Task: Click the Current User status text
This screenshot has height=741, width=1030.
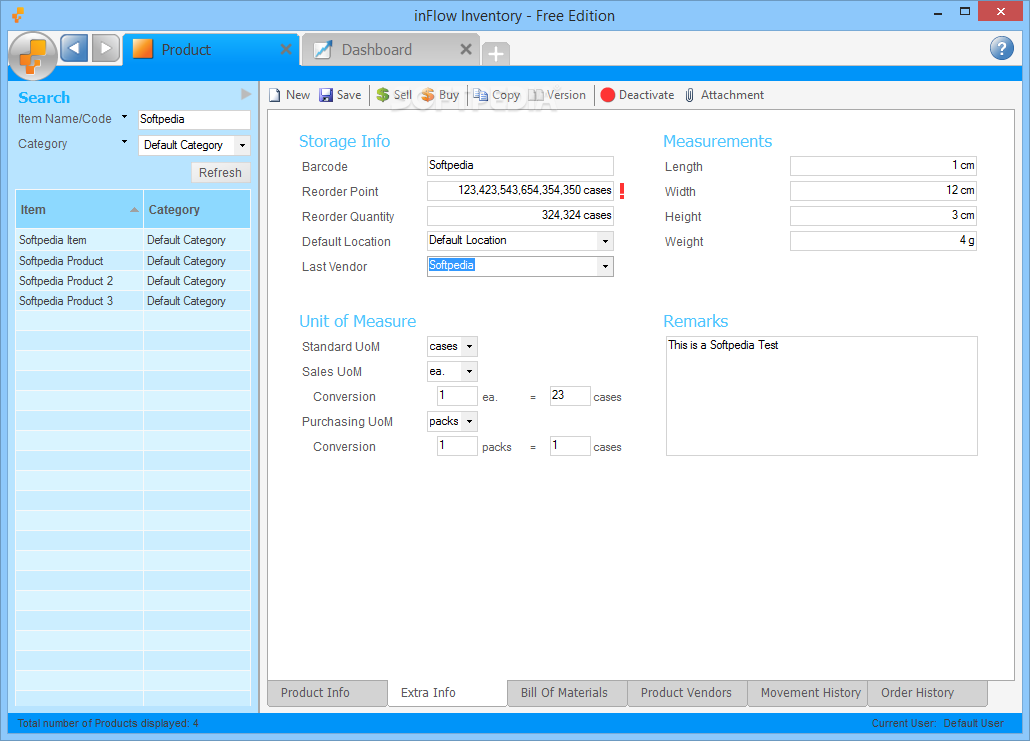Action: (x=937, y=723)
